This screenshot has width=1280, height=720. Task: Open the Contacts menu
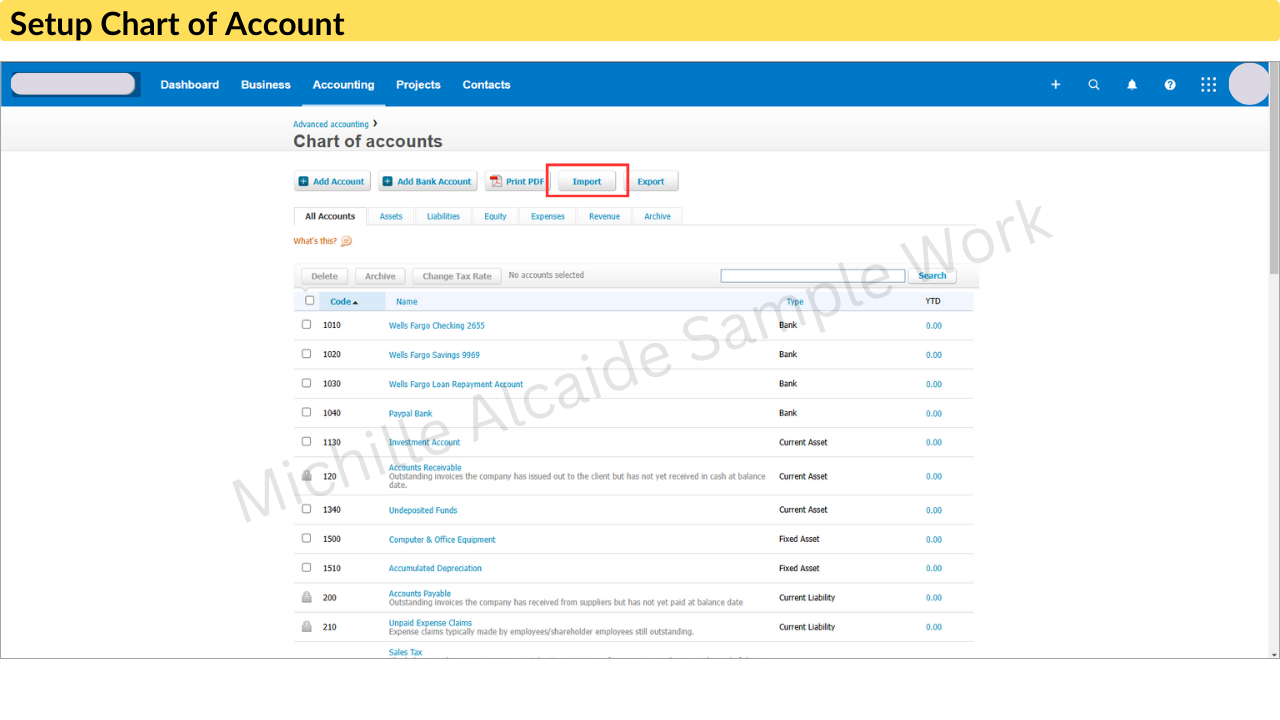[x=487, y=85]
